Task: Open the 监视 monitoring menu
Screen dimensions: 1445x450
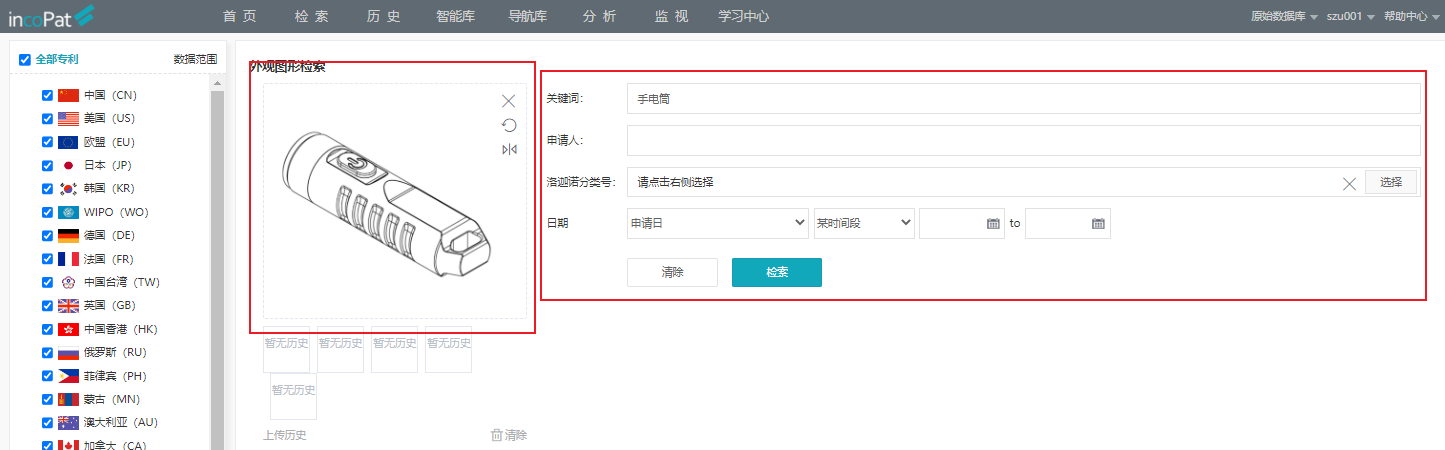Action: point(671,16)
